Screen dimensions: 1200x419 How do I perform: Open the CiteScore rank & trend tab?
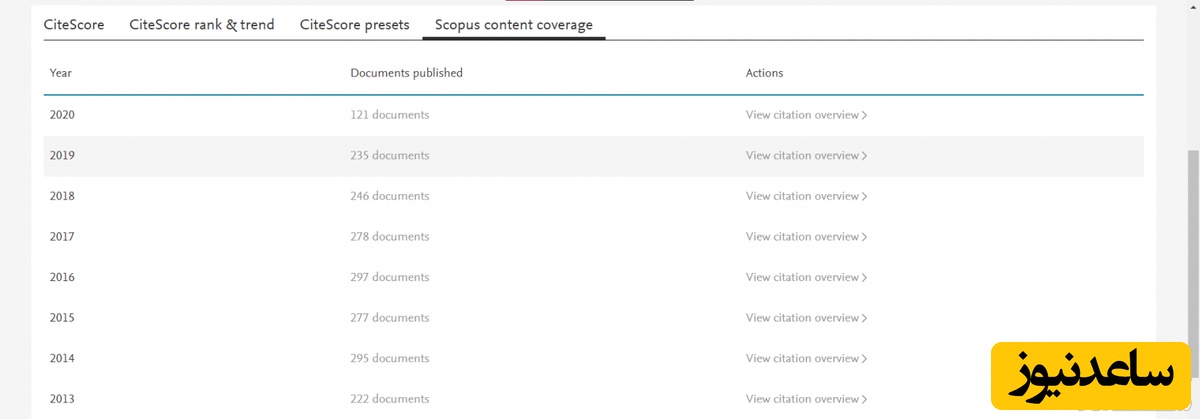[x=201, y=25]
